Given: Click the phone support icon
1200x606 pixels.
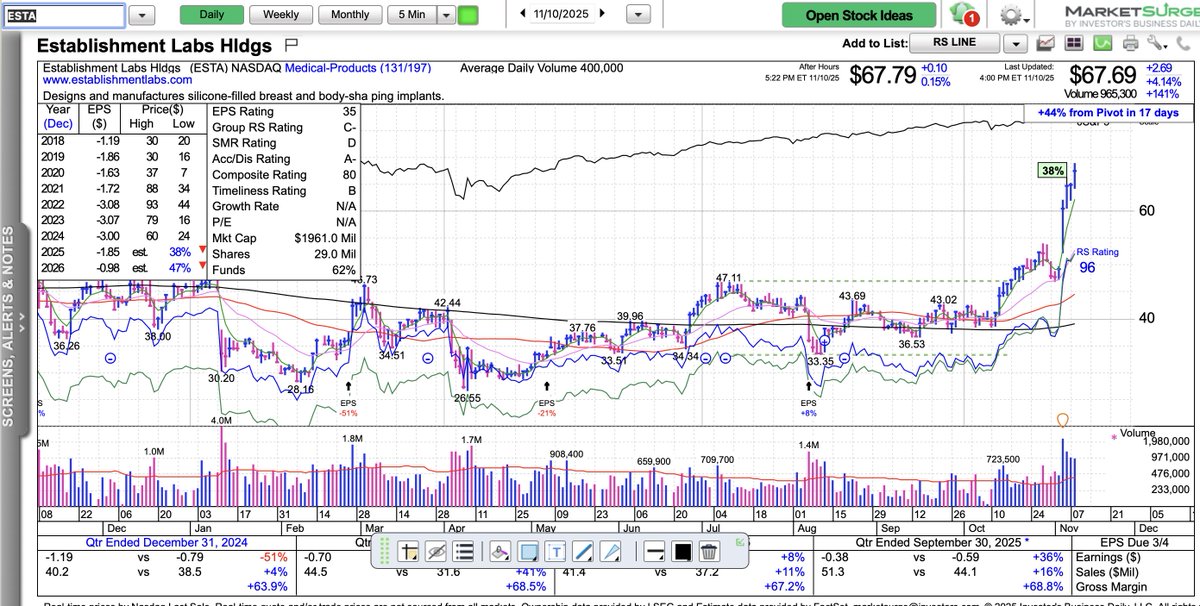Looking at the screenshot, I should pos(1183,43).
